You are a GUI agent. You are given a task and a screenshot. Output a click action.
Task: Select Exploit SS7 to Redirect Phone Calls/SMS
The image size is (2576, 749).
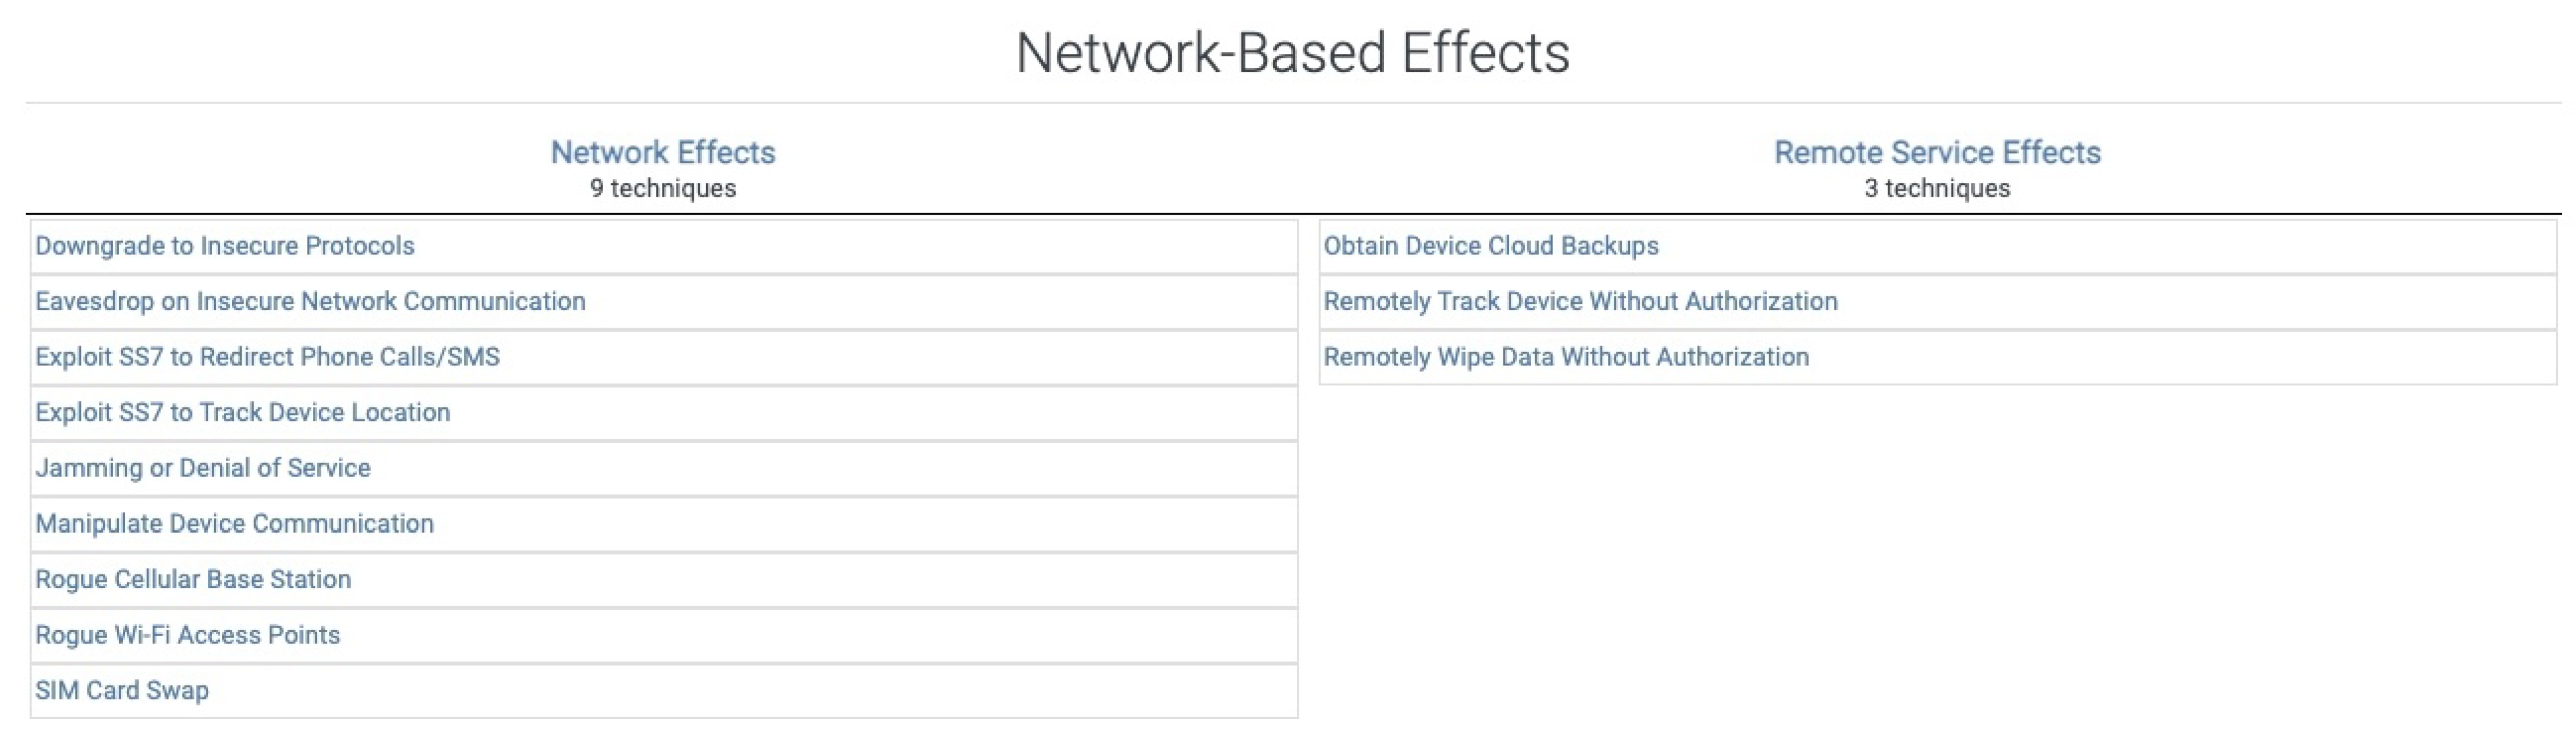point(267,357)
